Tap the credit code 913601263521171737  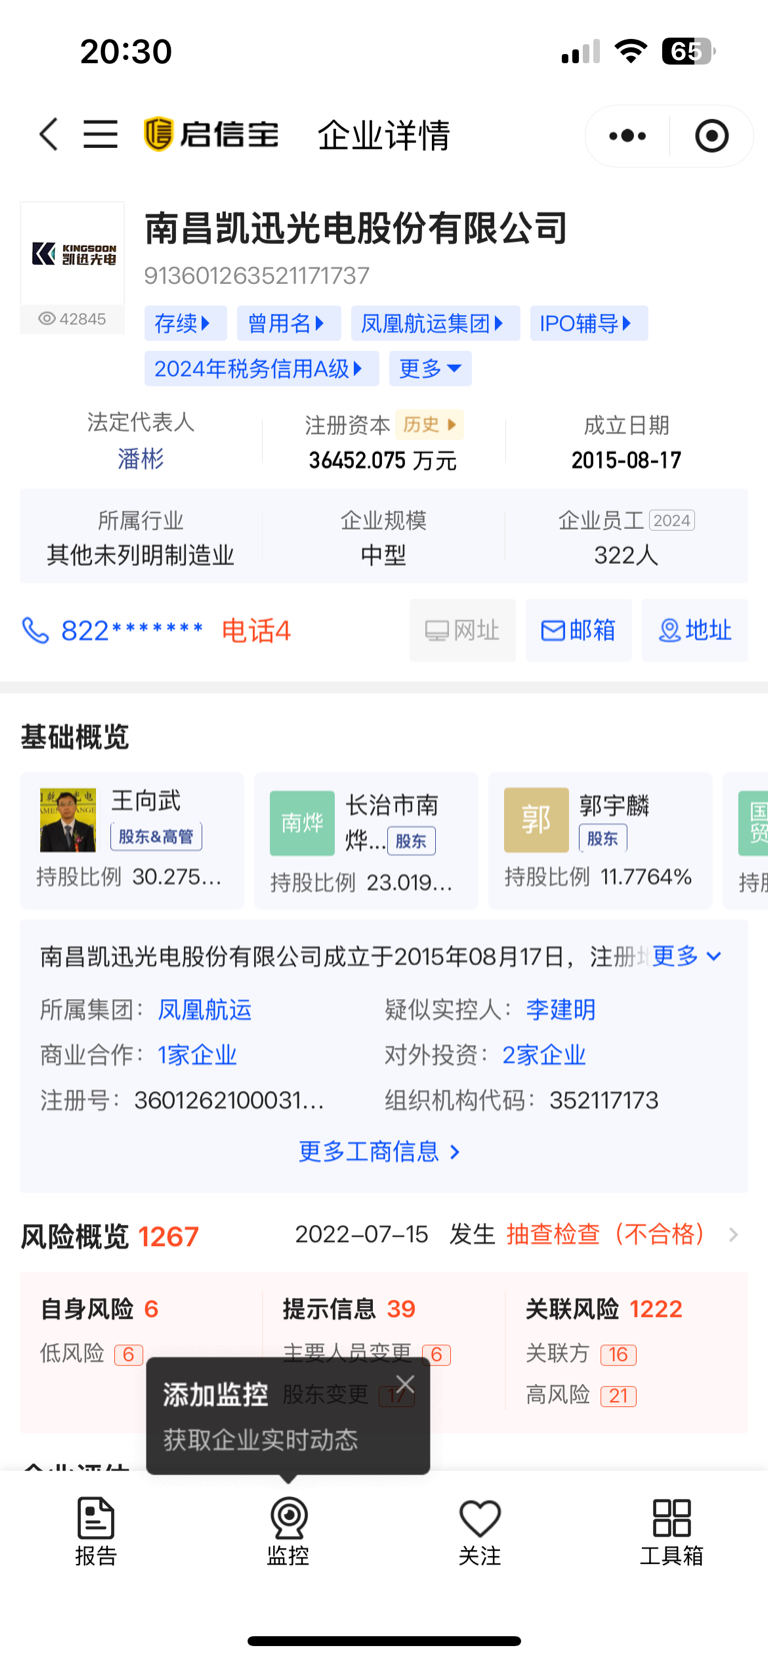pos(257,276)
